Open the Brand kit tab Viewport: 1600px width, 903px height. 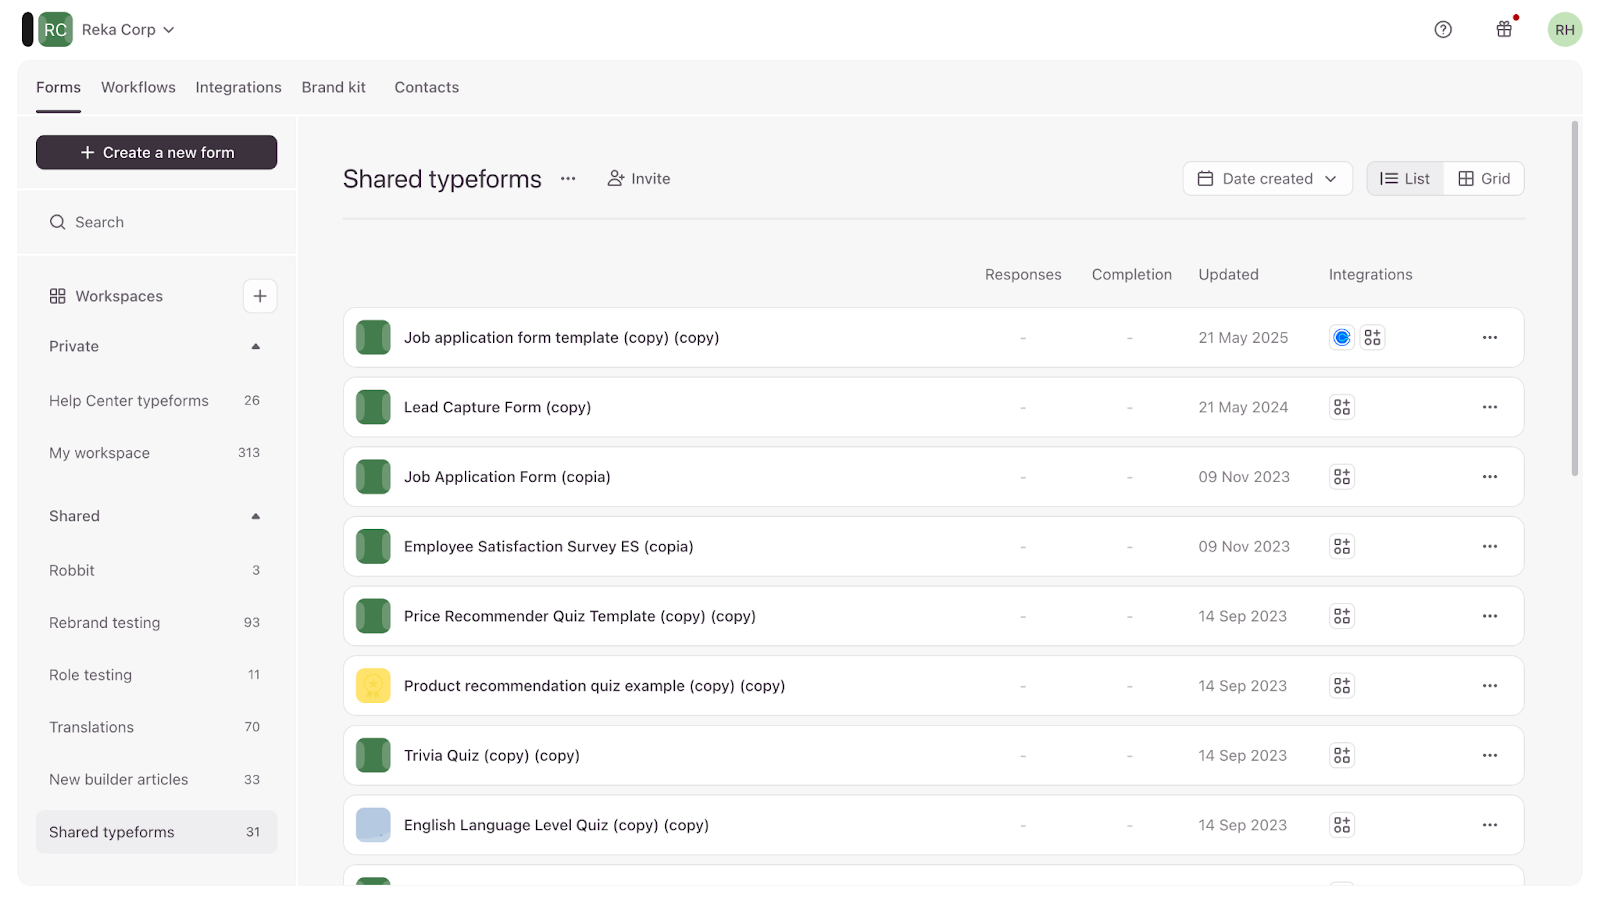coord(333,88)
